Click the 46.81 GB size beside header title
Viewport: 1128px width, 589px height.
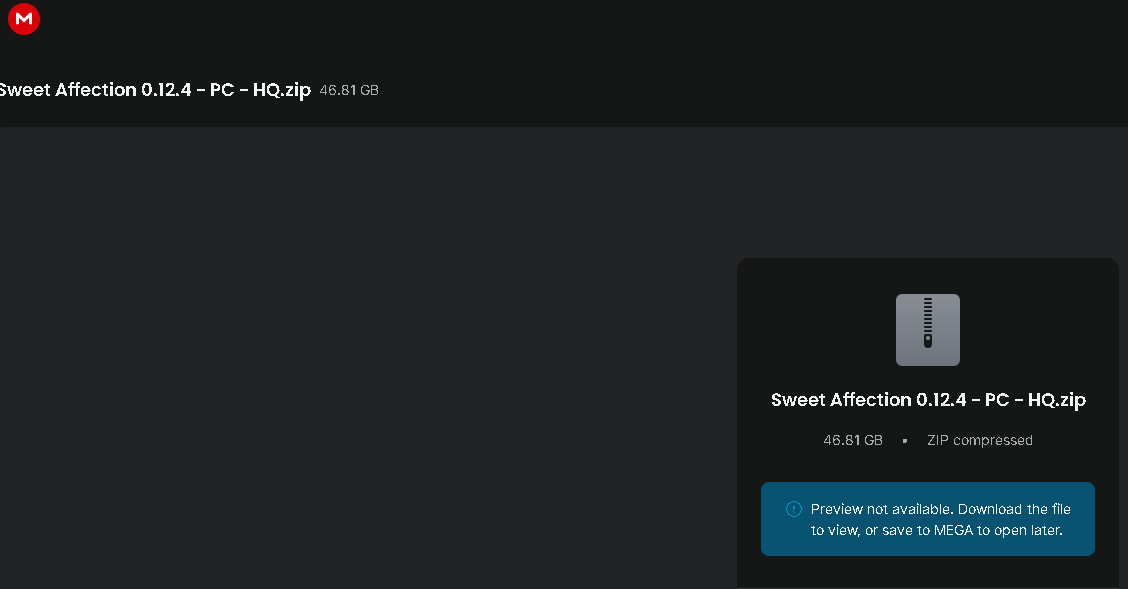[349, 91]
